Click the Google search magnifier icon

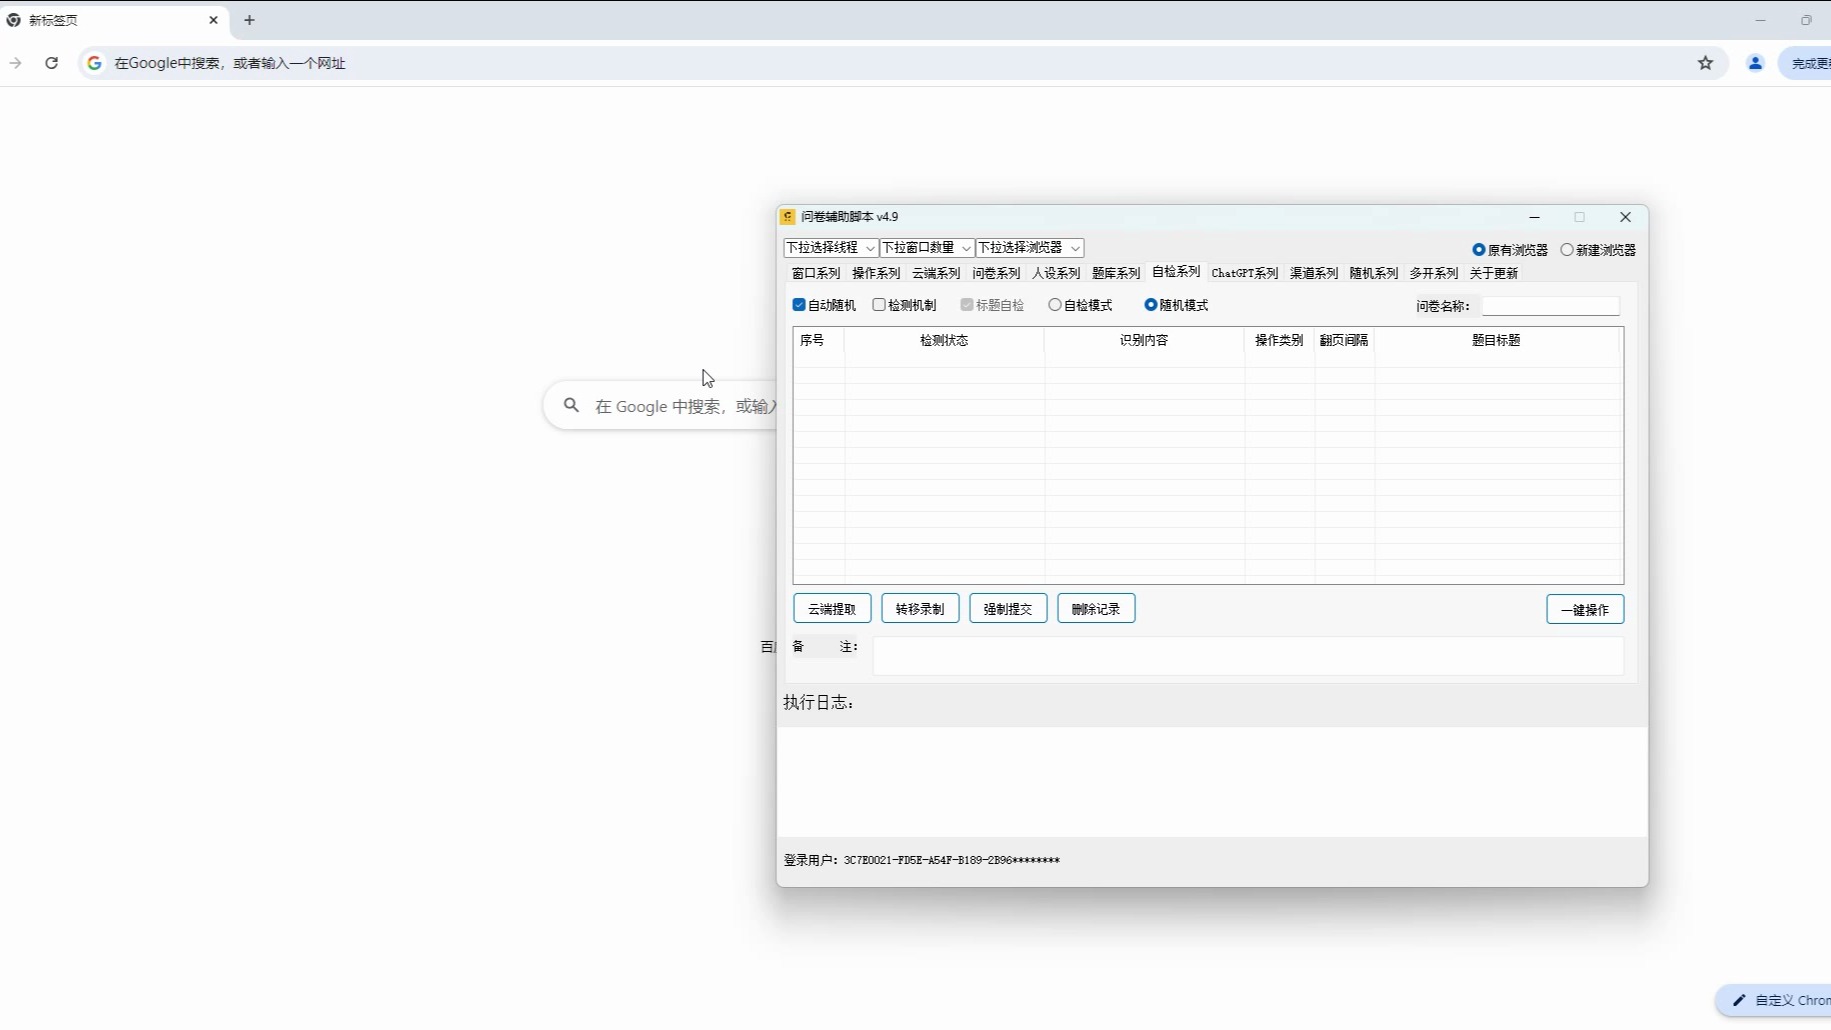[x=571, y=405]
